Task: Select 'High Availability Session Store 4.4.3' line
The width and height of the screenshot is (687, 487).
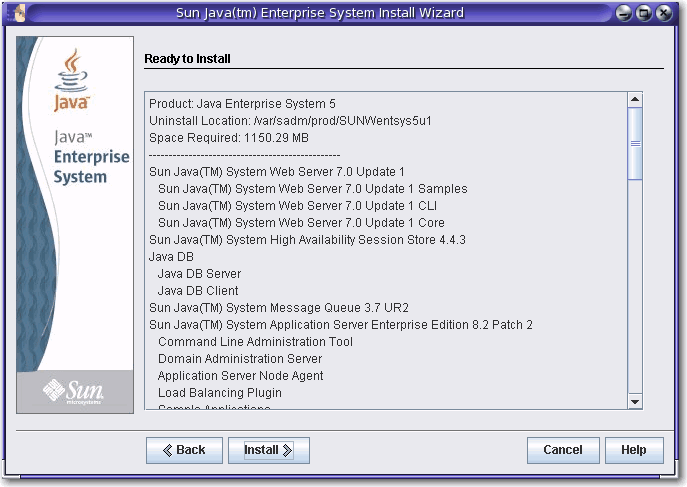Action: click(307, 240)
